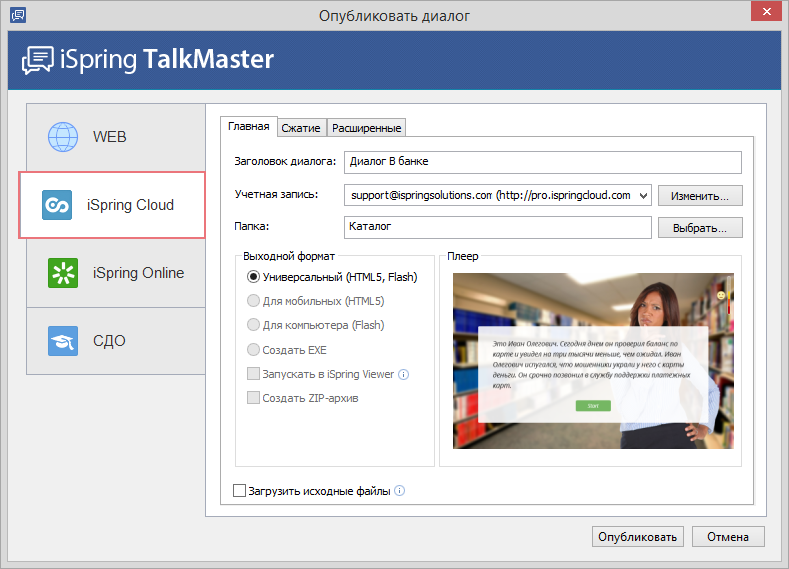Screen dimensions: 789x569
Task: Click the Заголовок диалога text field
Action: (543, 162)
